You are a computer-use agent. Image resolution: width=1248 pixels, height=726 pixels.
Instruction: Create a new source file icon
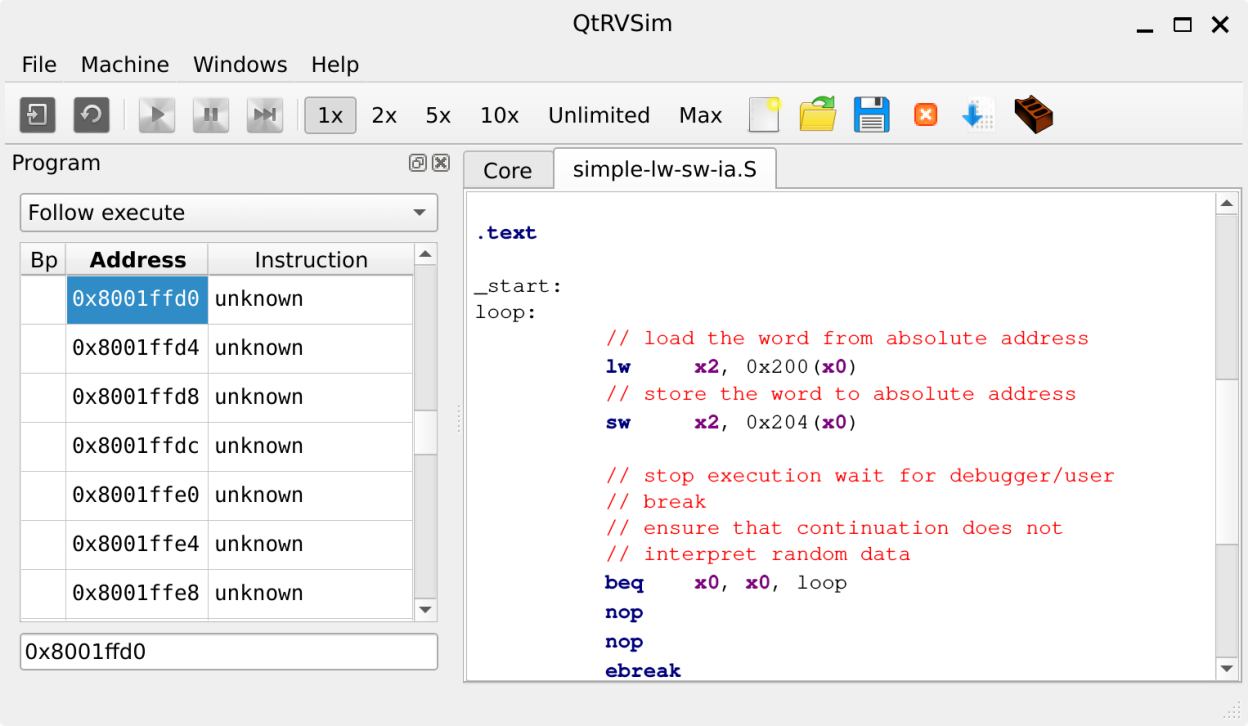pos(764,115)
